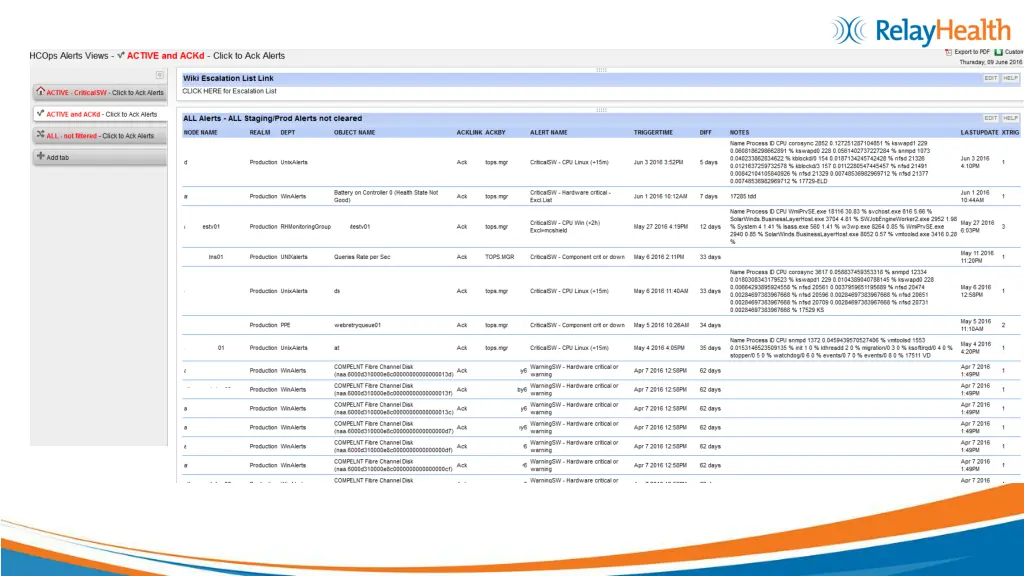Select the 'Battery on Controller 0' object name cell
Image resolution: width=1024 pixels, height=576 pixels.
pyautogui.click(x=386, y=197)
